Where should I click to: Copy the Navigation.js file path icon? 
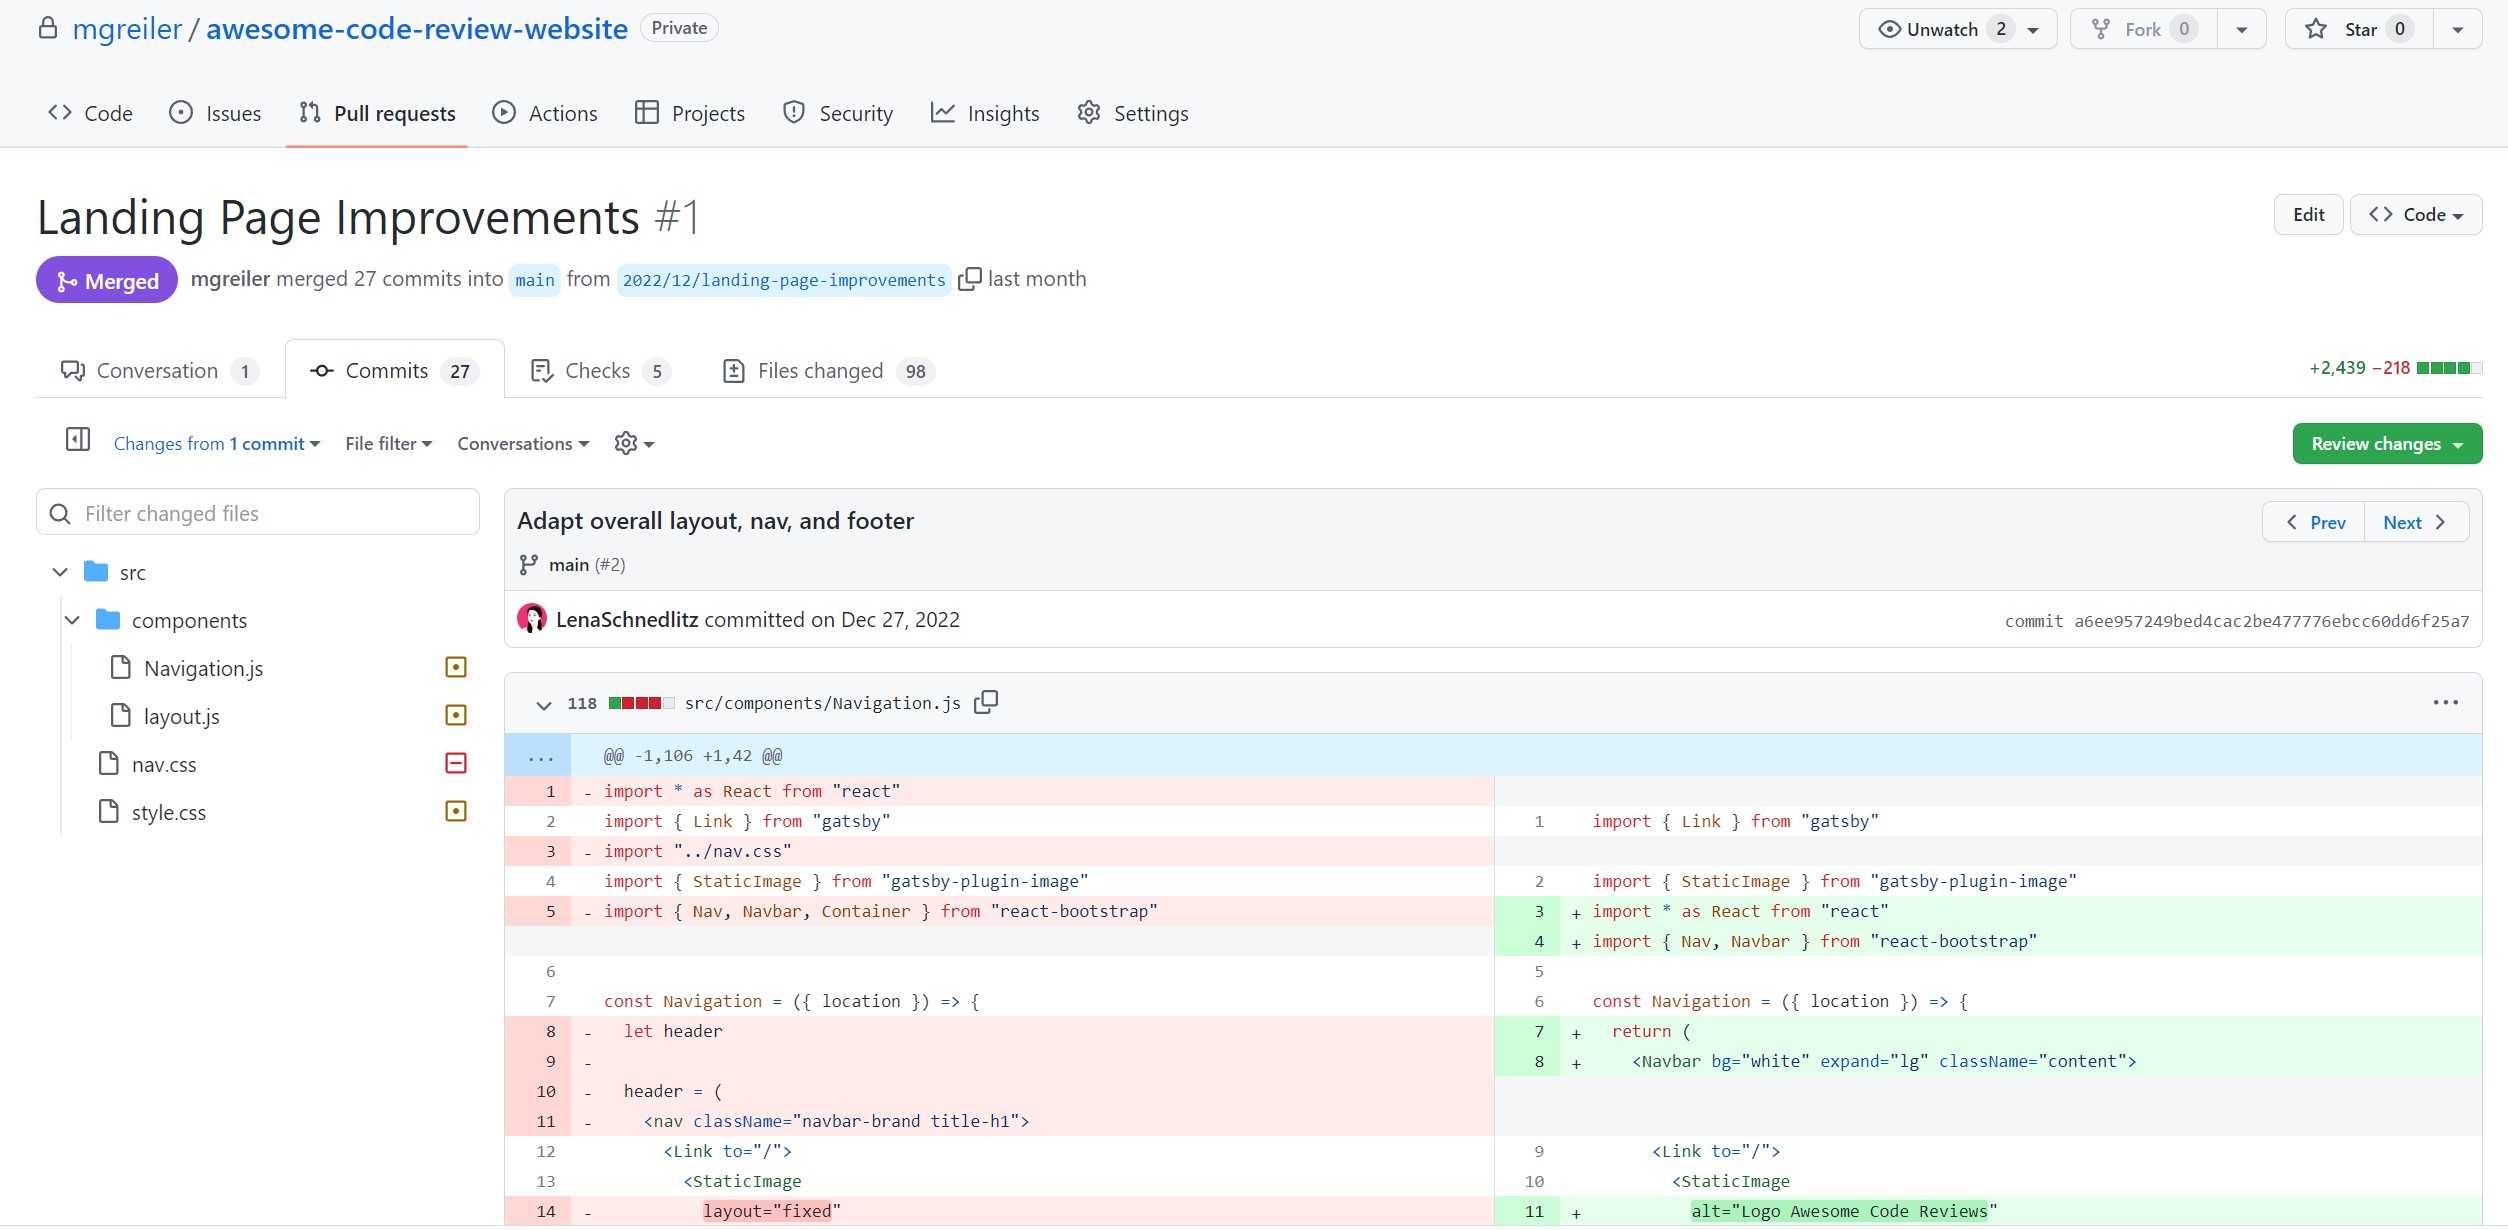coord(986,702)
